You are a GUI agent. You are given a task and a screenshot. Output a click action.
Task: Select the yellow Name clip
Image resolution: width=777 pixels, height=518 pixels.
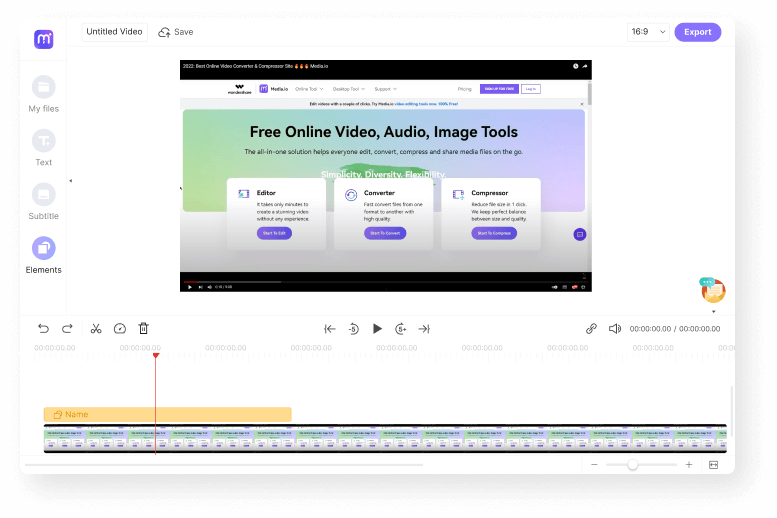pyautogui.click(x=167, y=414)
